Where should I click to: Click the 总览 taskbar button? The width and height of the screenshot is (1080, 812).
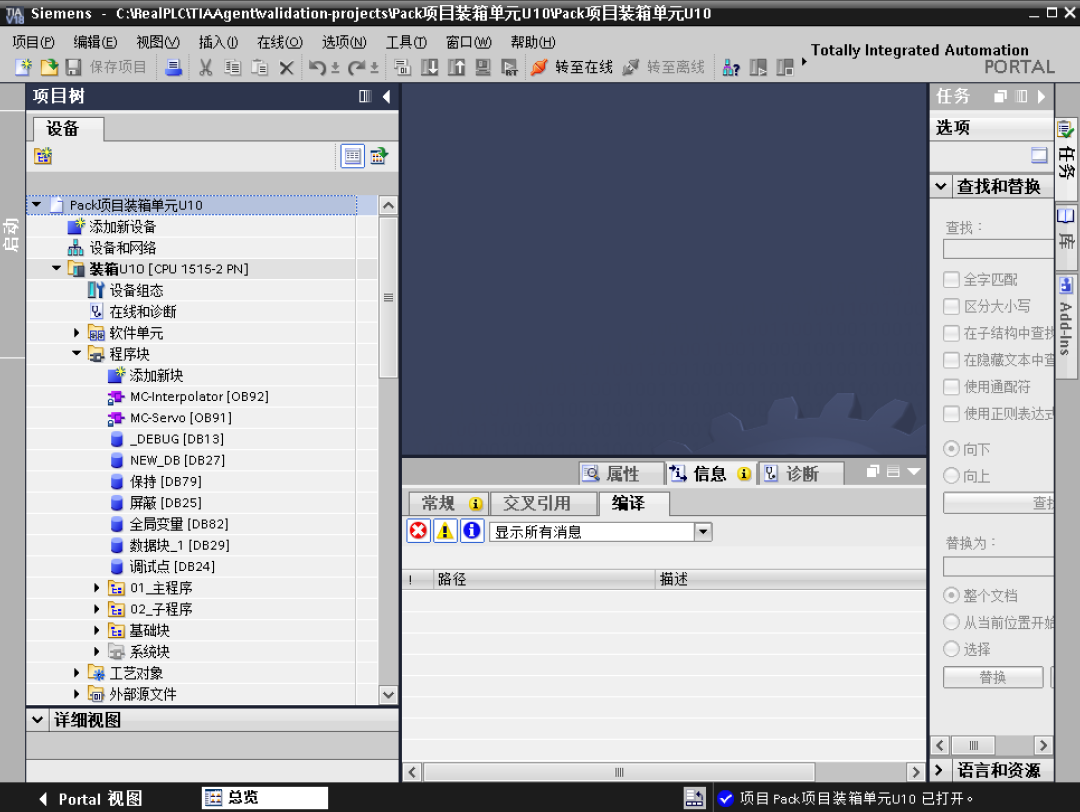tap(265, 798)
